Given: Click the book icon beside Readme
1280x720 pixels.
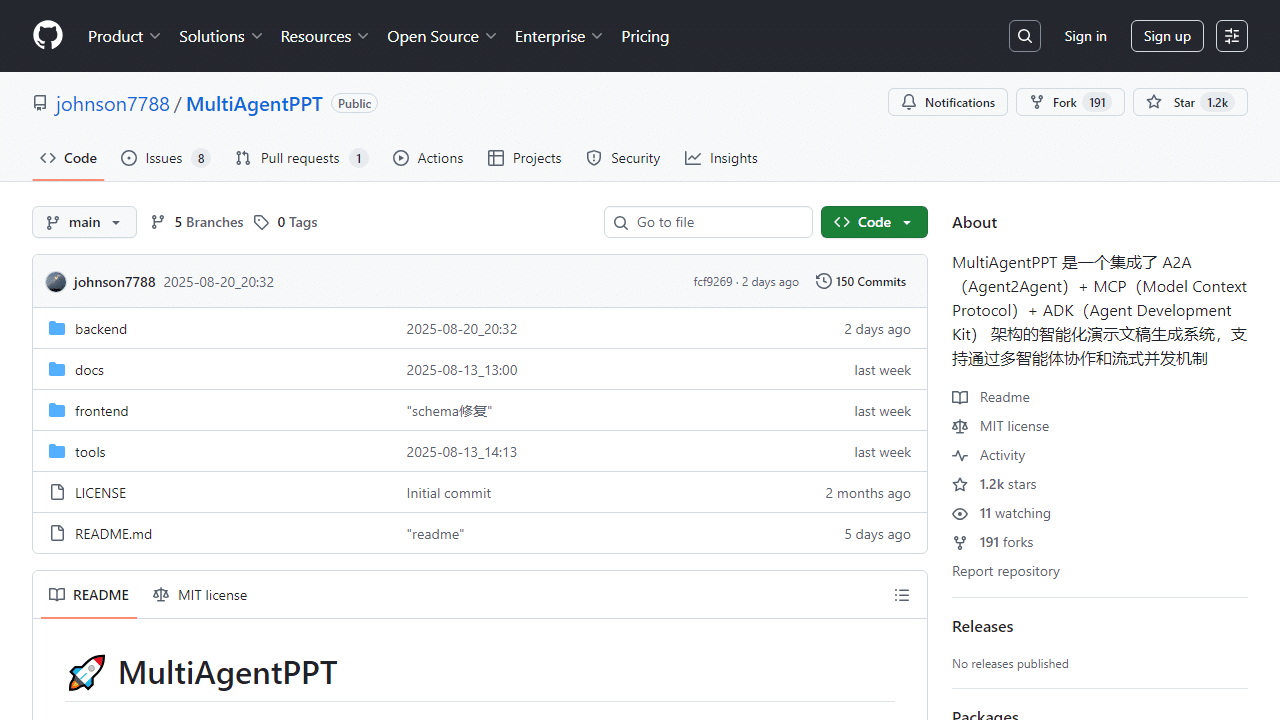Looking at the screenshot, I should point(960,397).
